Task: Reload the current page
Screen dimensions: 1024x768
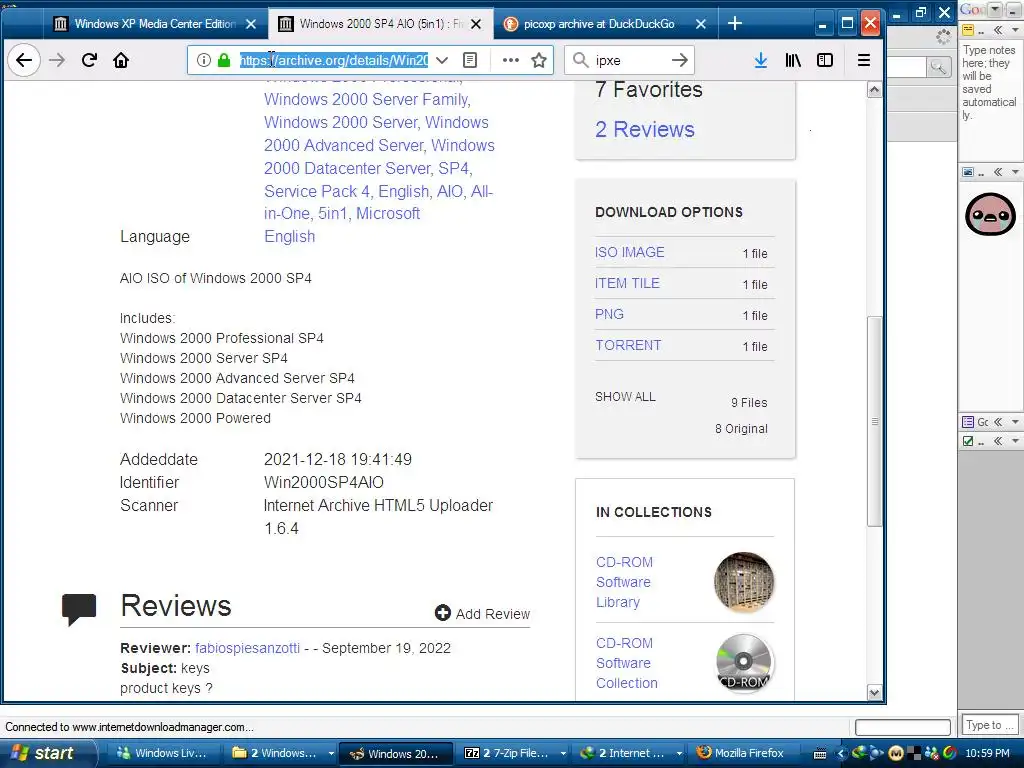Action: point(89,60)
